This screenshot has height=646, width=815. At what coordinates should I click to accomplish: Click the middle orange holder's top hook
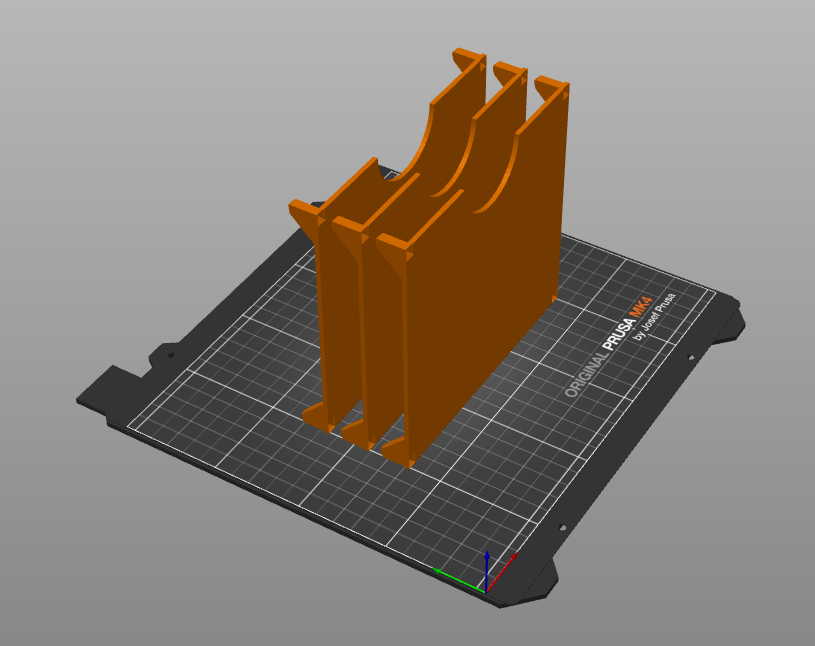tap(510, 72)
